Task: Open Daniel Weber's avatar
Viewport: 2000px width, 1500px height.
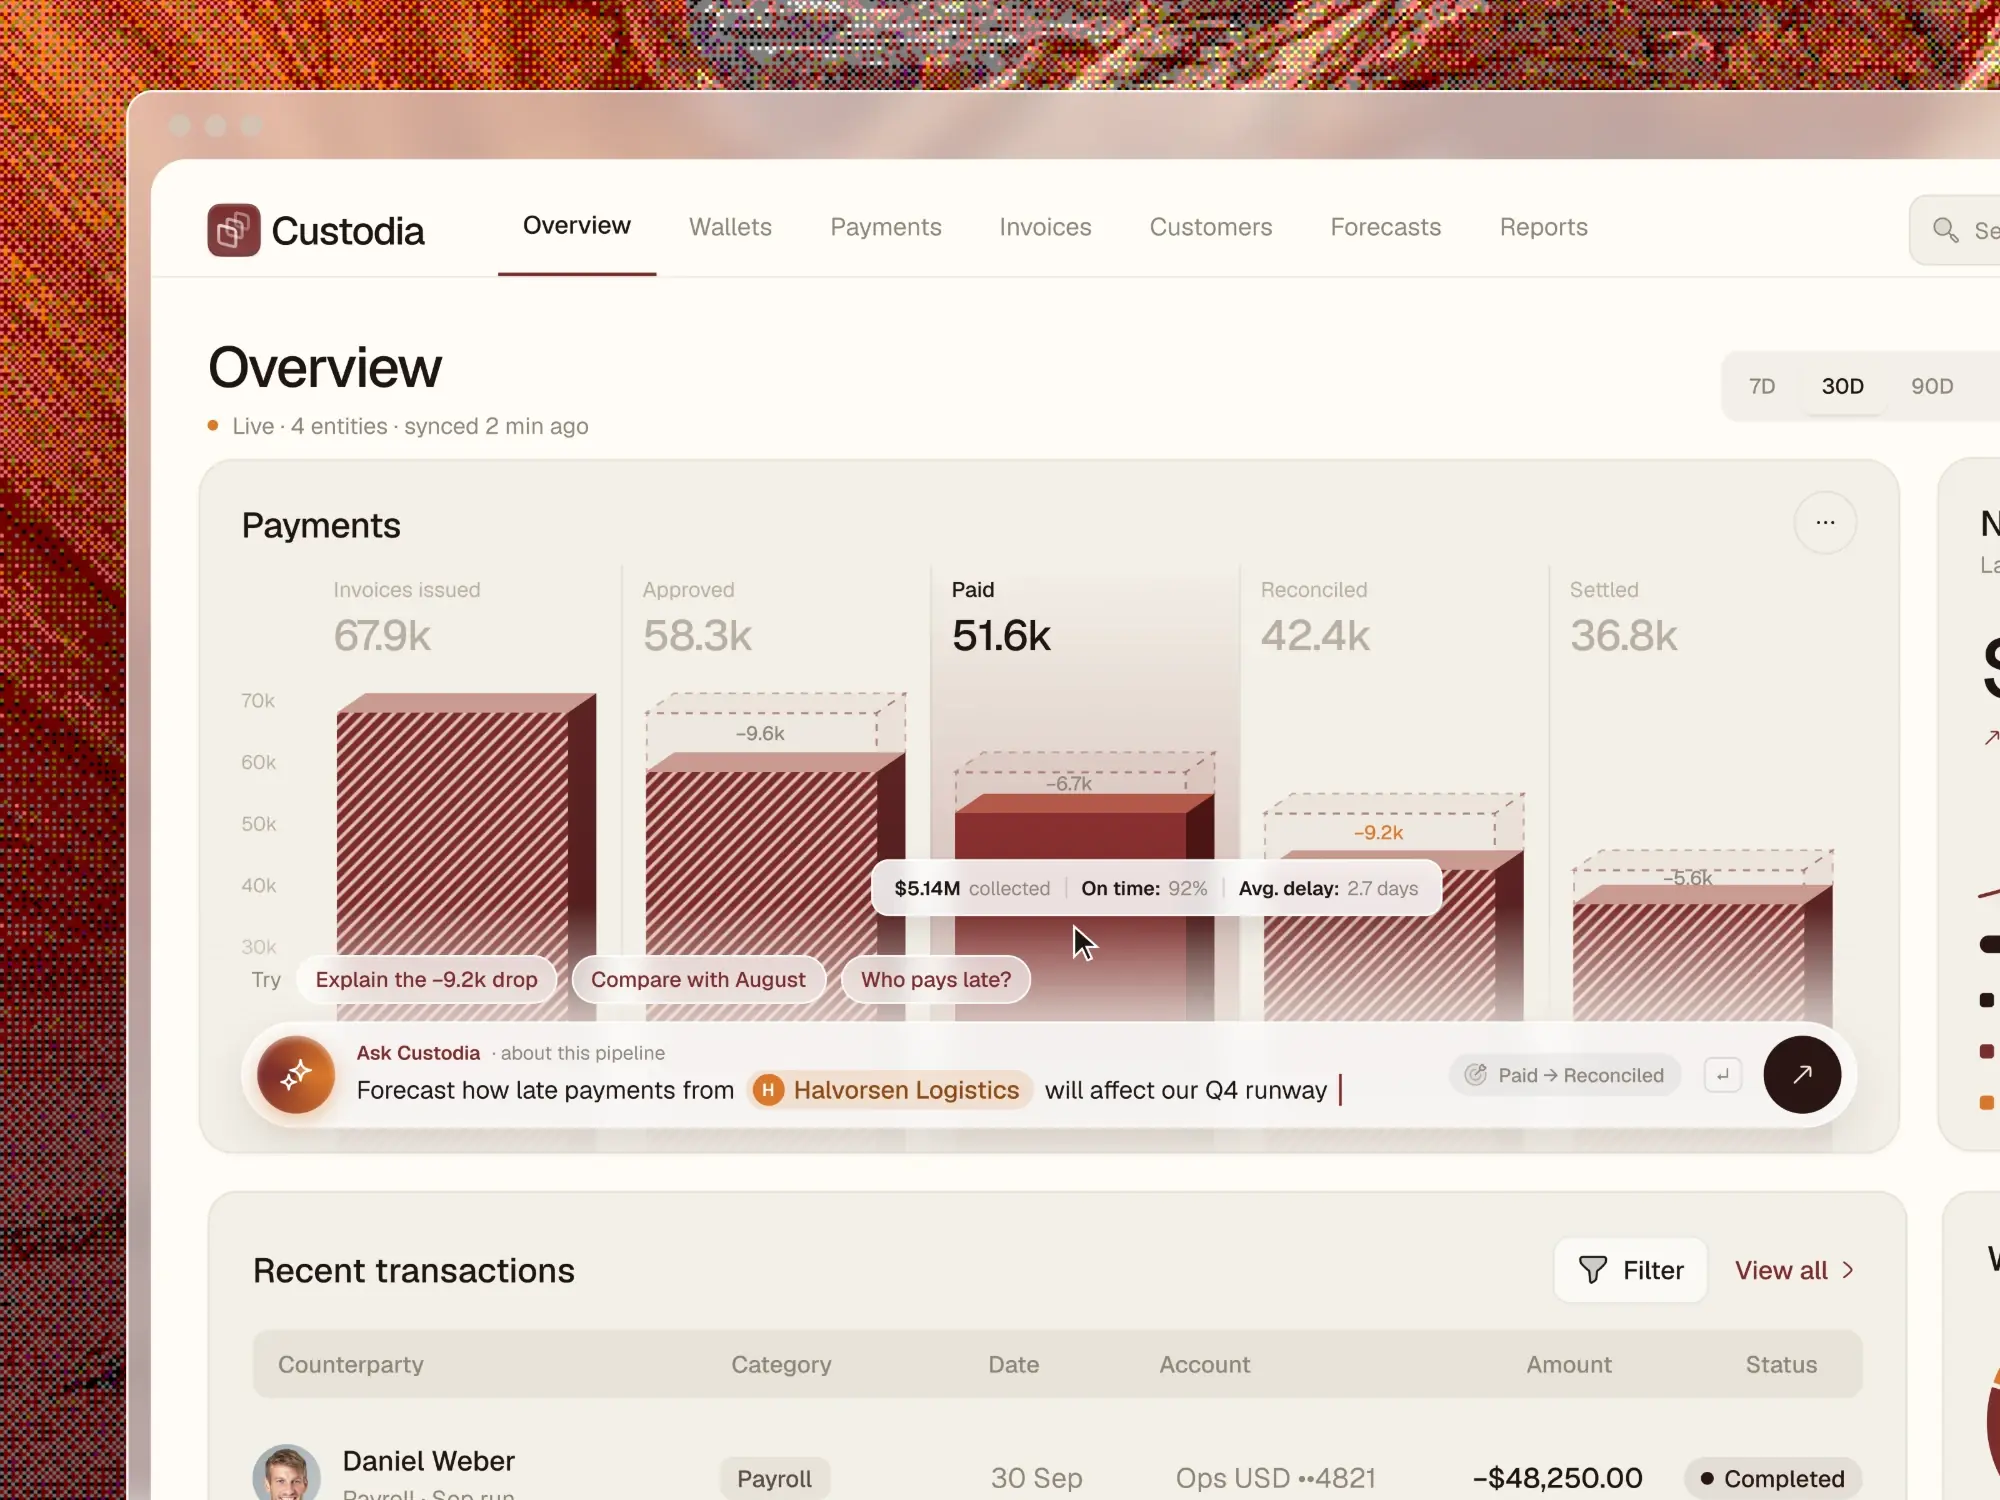Action: coord(286,1472)
